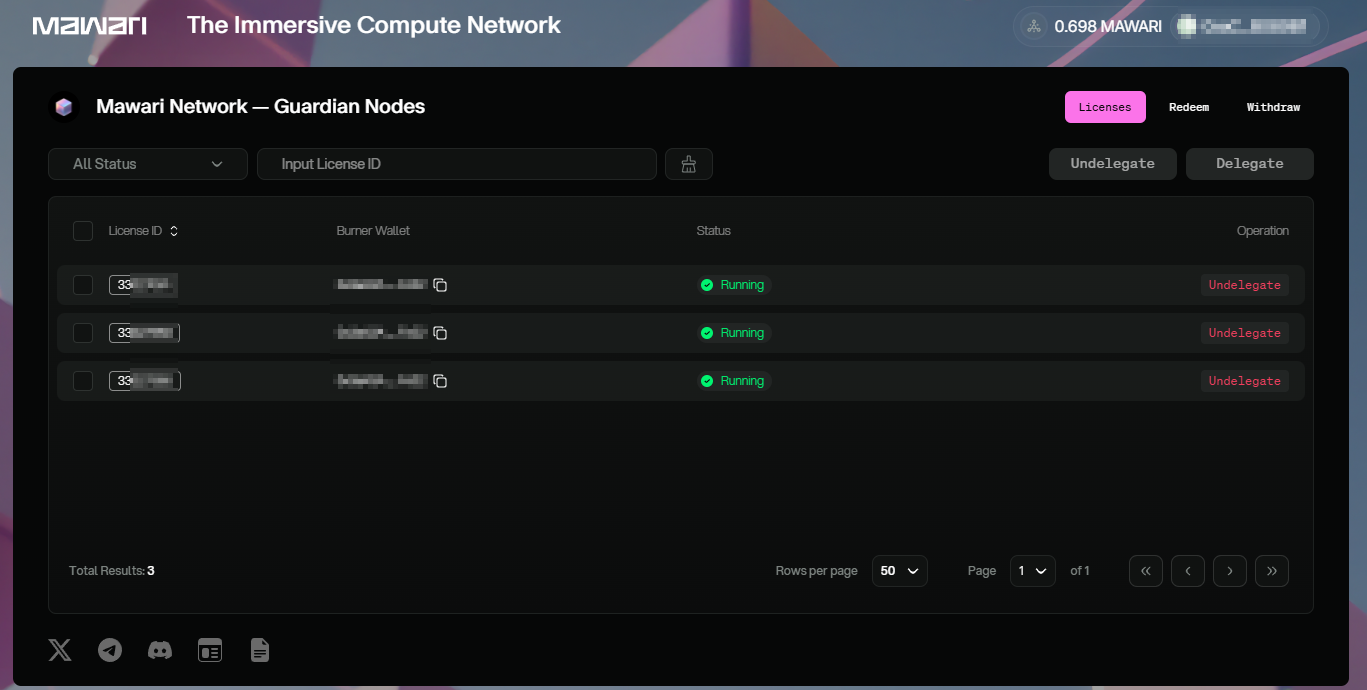Click the 0.698 MAWARI balance text
The width and height of the screenshot is (1367, 690).
[x=1108, y=26]
